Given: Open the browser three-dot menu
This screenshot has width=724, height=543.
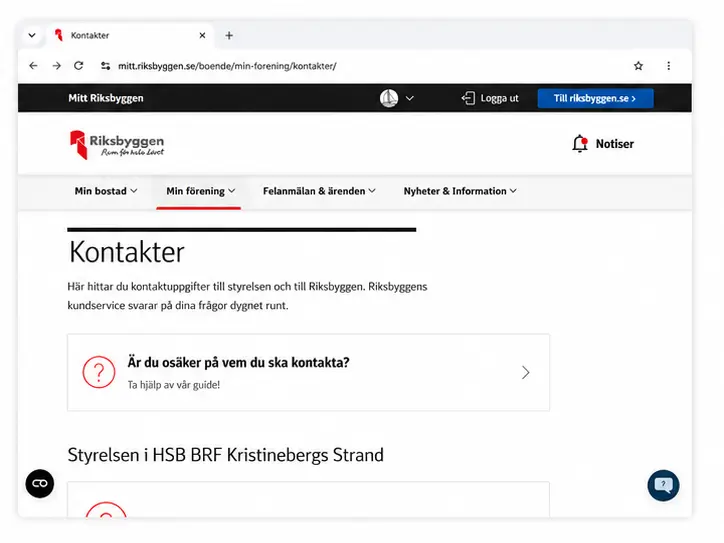Looking at the screenshot, I should coord(669,66).
